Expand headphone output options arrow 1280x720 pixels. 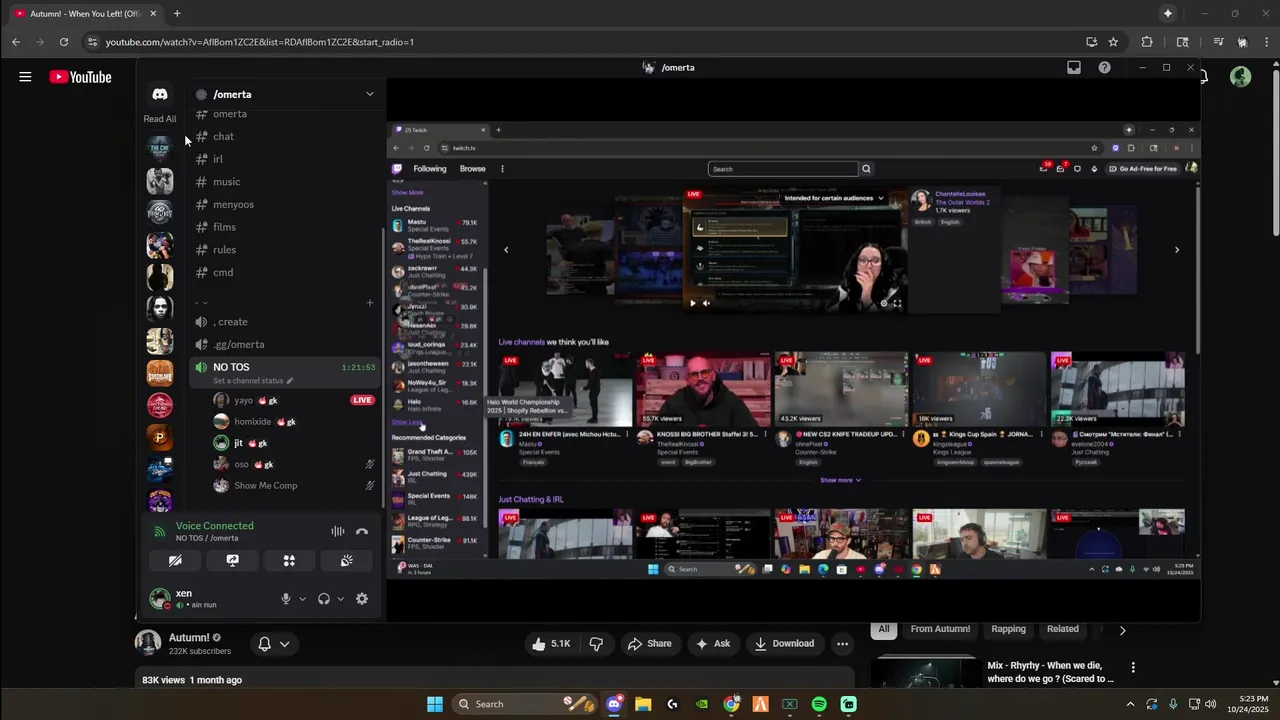340,599
